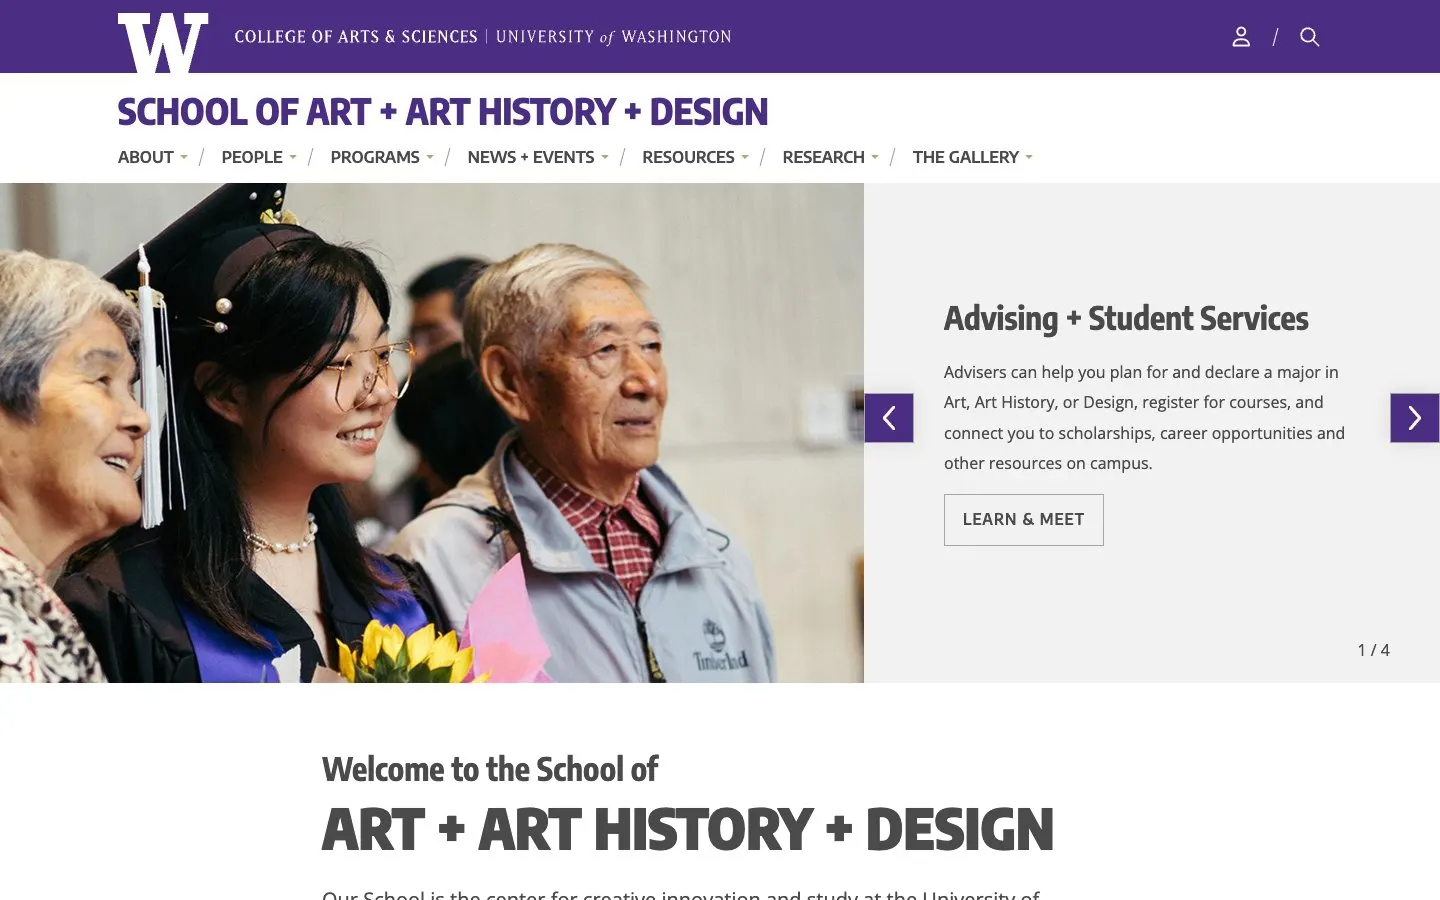
Task: Advance to next slide with right arrow
Action: coord(1414,418)
